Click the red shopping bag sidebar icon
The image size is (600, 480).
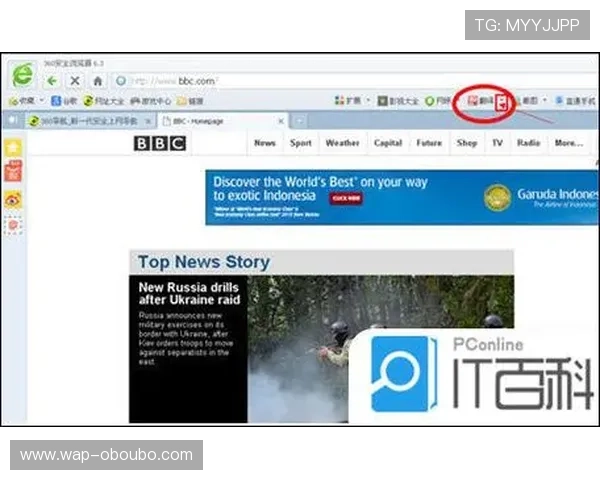click(14, 172)
